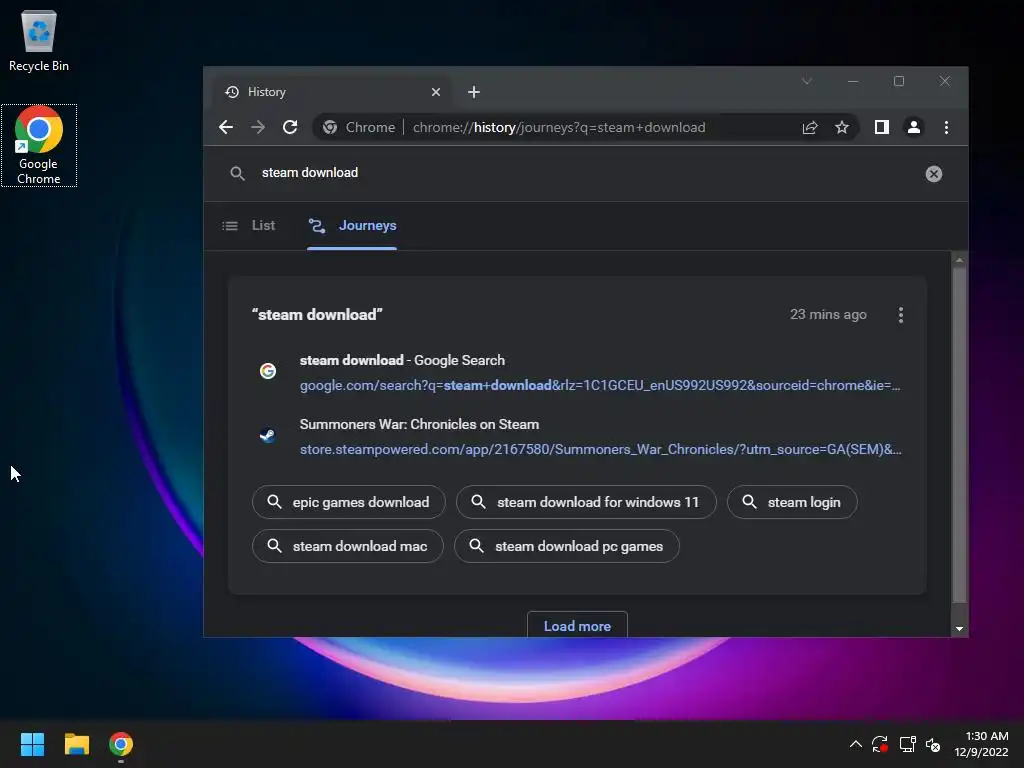Click the update sync tray icon
This screenshot has width=1024, height=768.
point(880,744)
